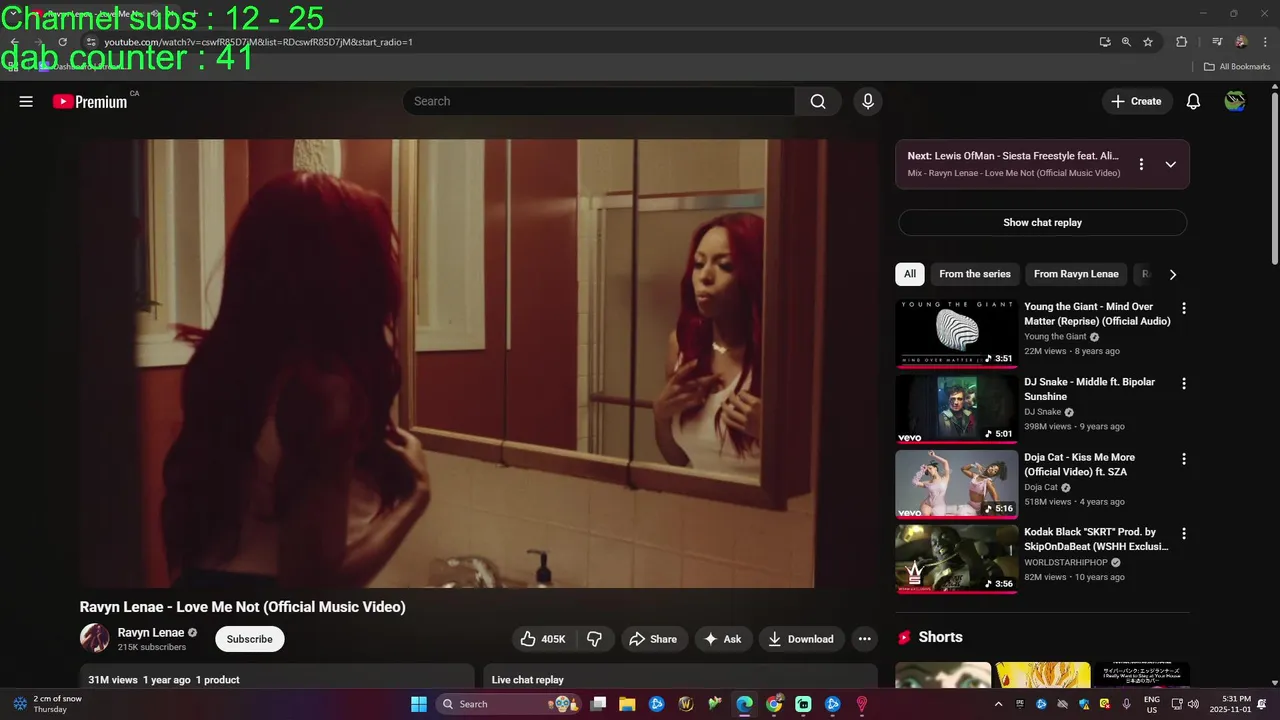Open Young the Giant Mind Over Matter thumbnail
This screenshot has height=720, width=1280.
coord(956,334)
